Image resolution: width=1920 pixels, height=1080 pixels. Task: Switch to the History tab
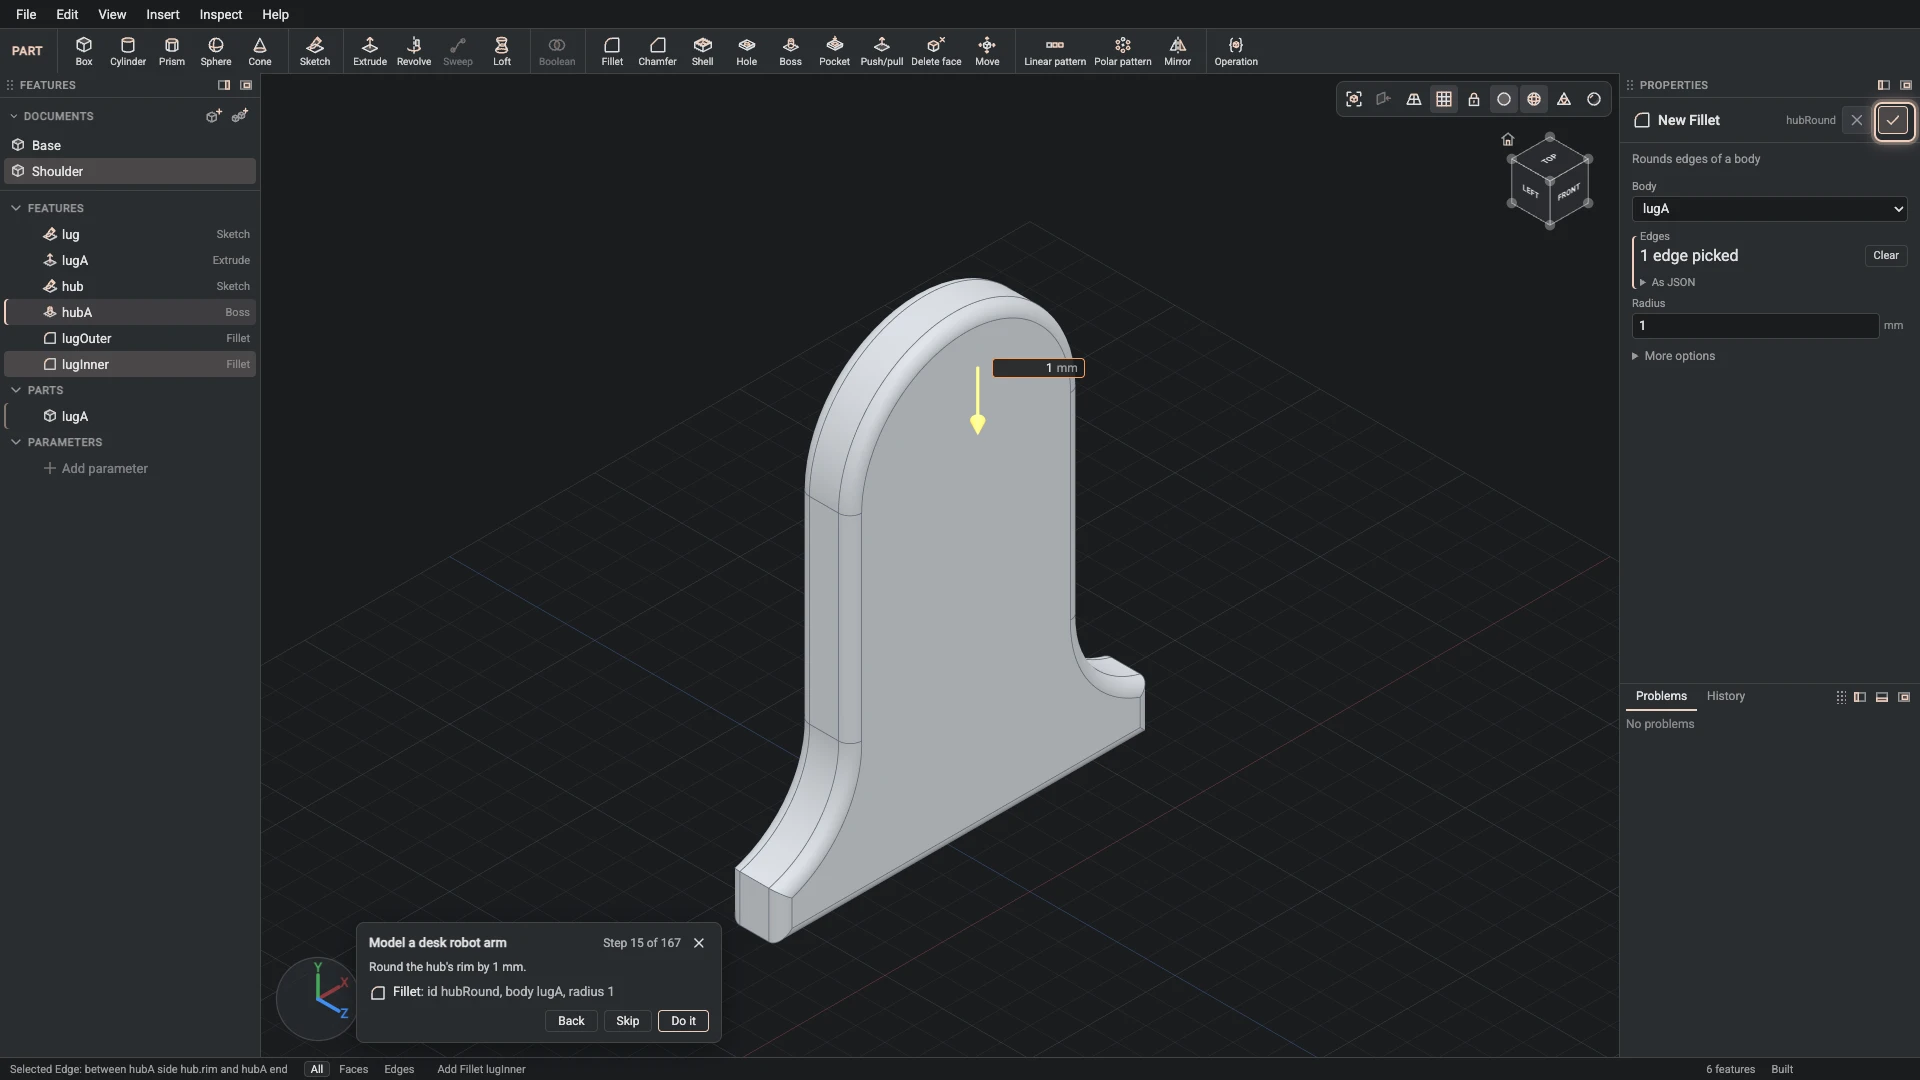click(x=1725, y=696)
